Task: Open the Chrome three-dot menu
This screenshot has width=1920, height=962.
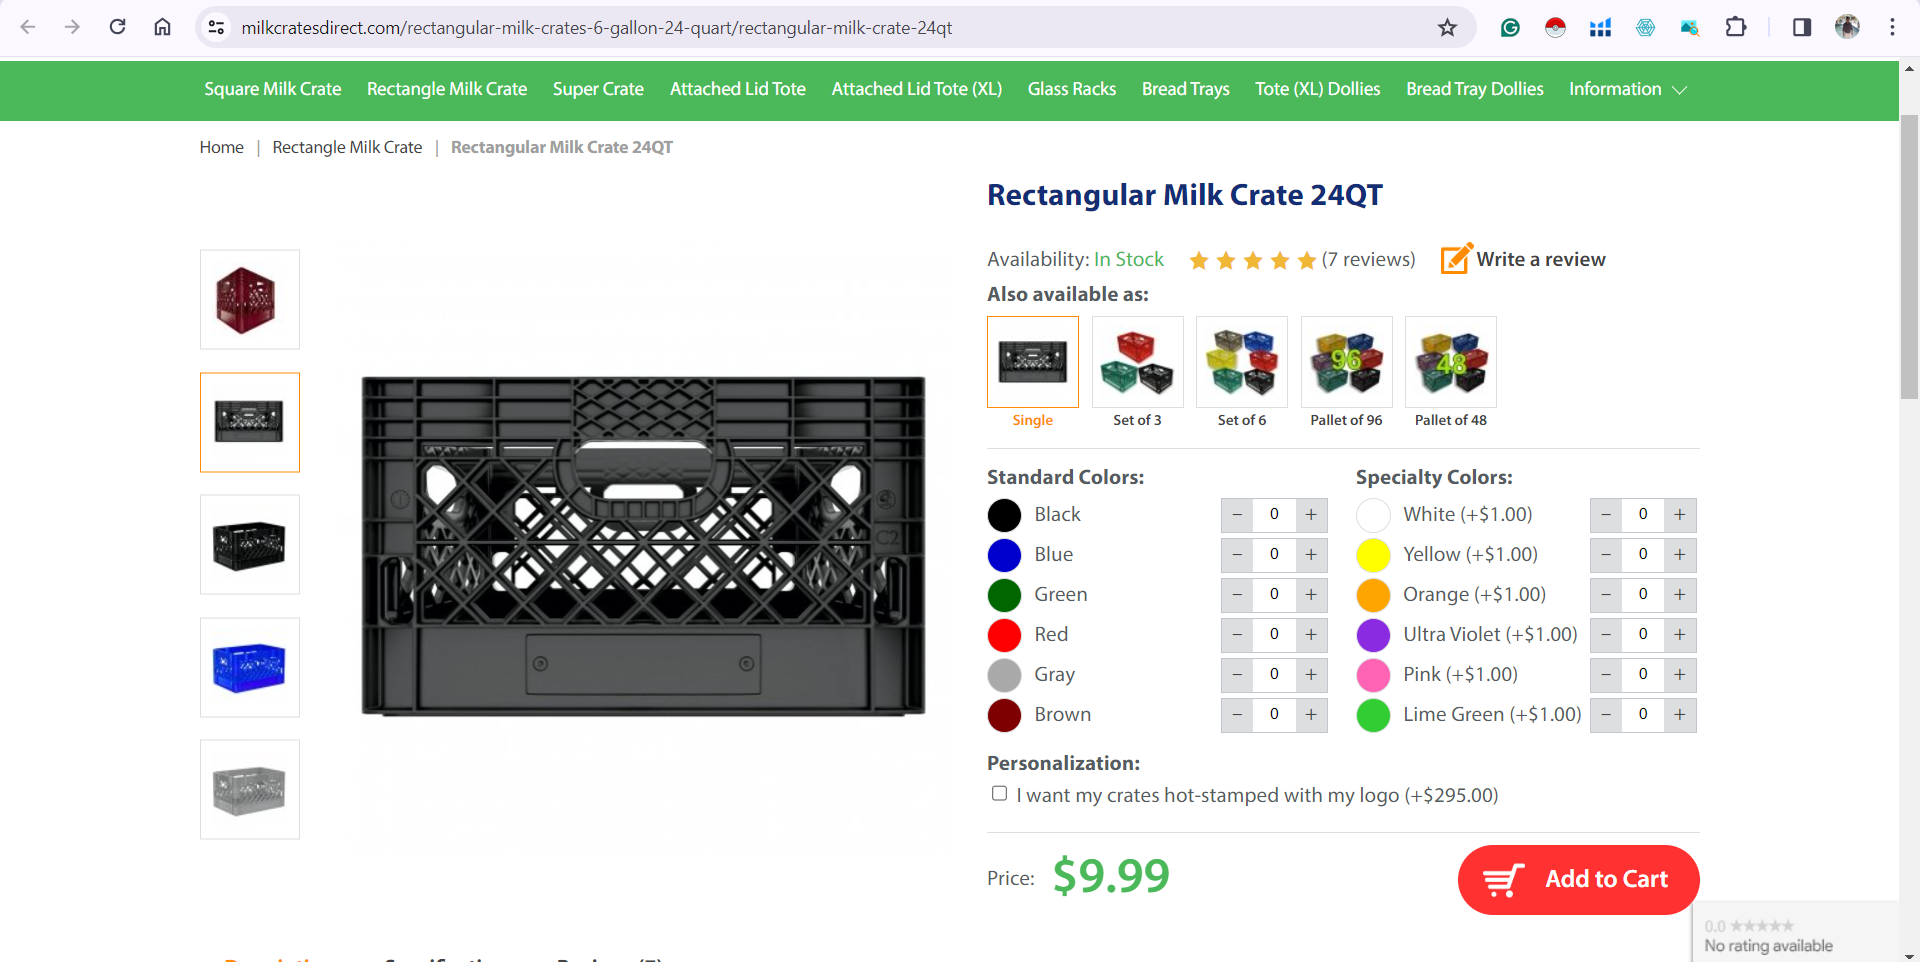Action: pos(1892,27)
